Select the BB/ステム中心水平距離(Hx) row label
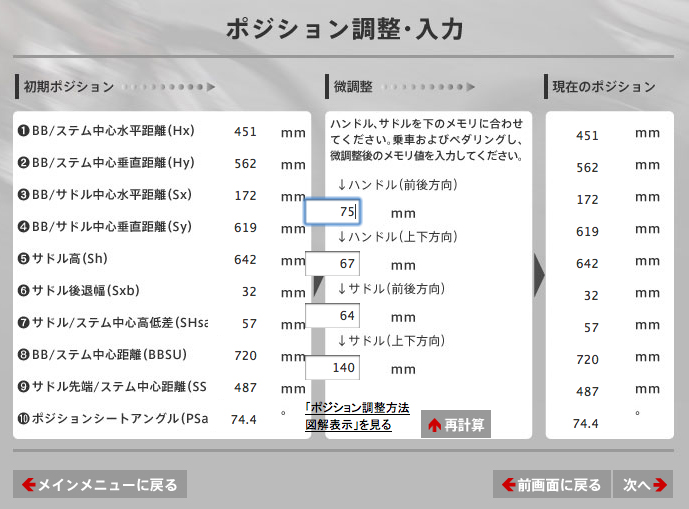This screenshot has width=689, height=509. click(106, 131)
